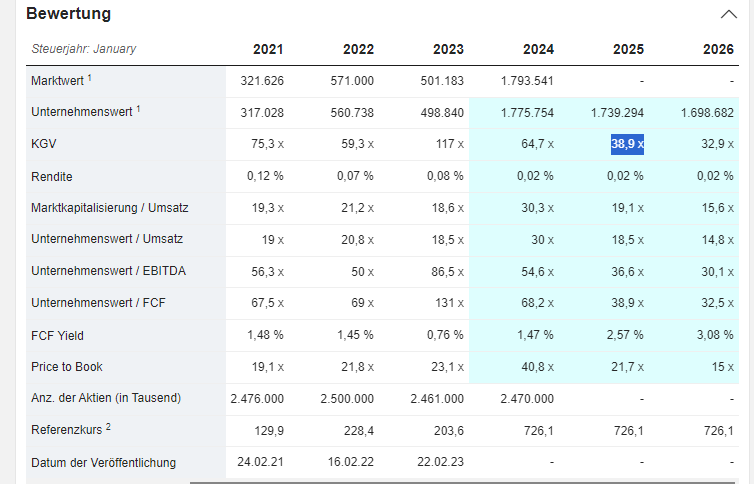The height and width of the screenshot is (484, 754).
Task: Click footnote 1 next to Marktwert
Action: pos(89,77)
